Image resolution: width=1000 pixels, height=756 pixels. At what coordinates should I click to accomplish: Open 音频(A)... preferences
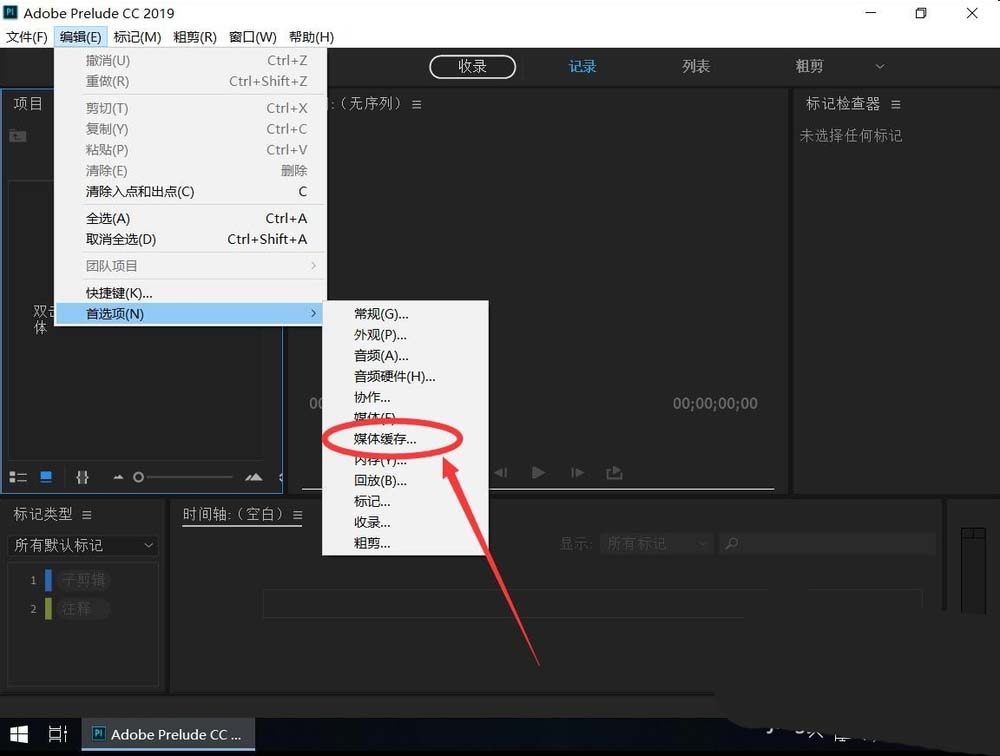coord(406,355)
